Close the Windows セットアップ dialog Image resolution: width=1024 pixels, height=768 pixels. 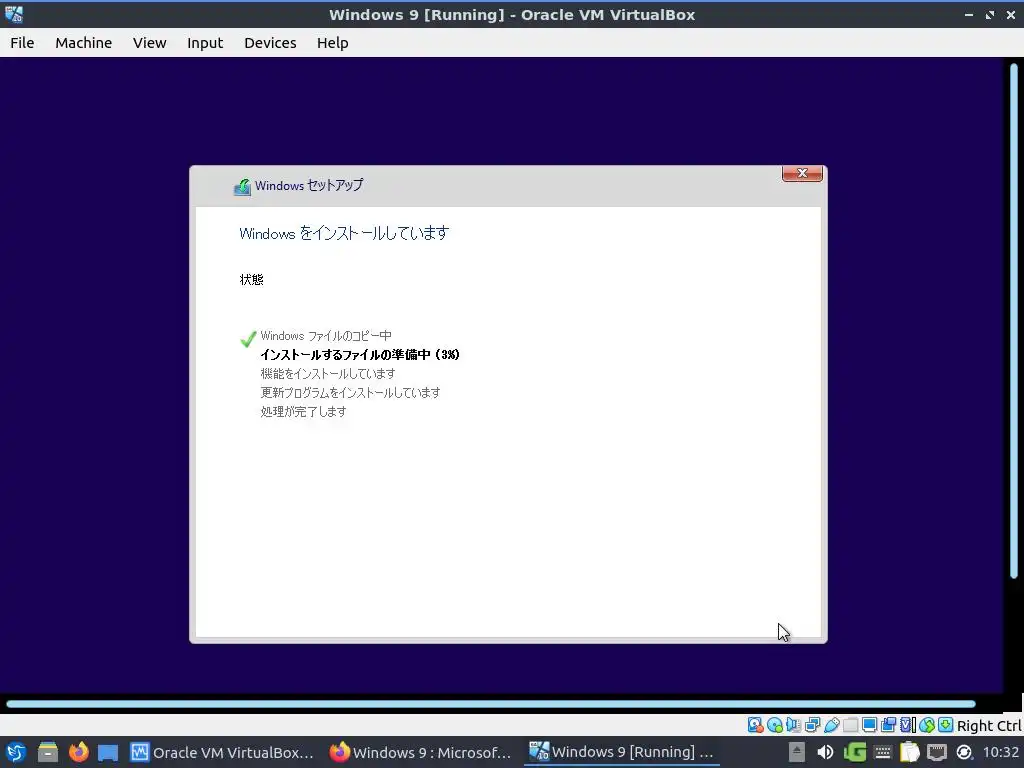pyautogui.click(x=802, y=173)
